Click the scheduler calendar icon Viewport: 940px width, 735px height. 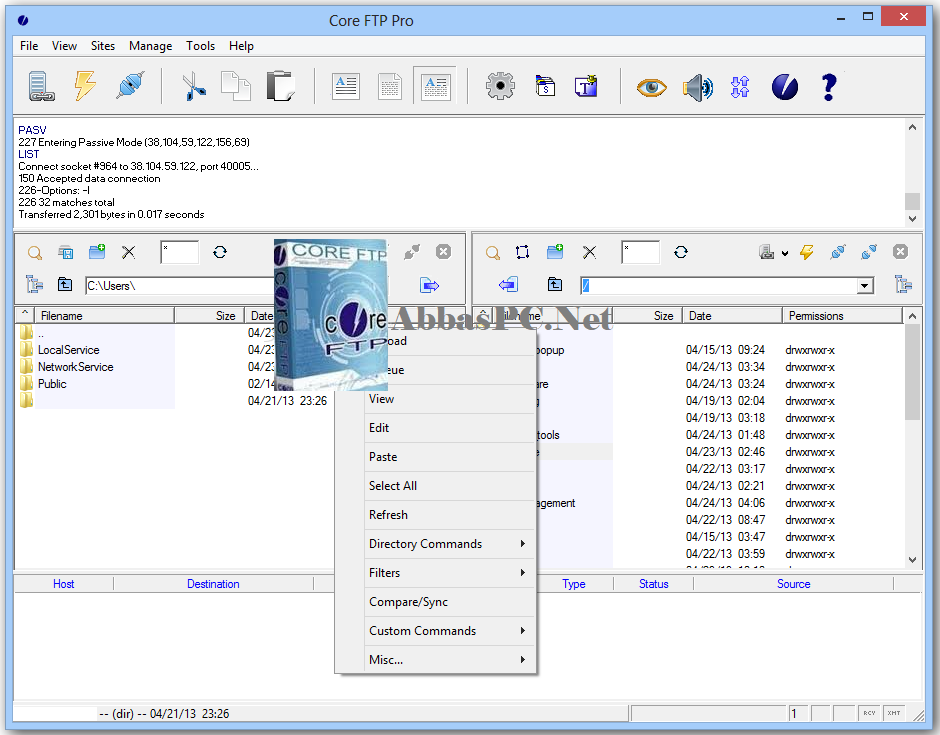545,86
